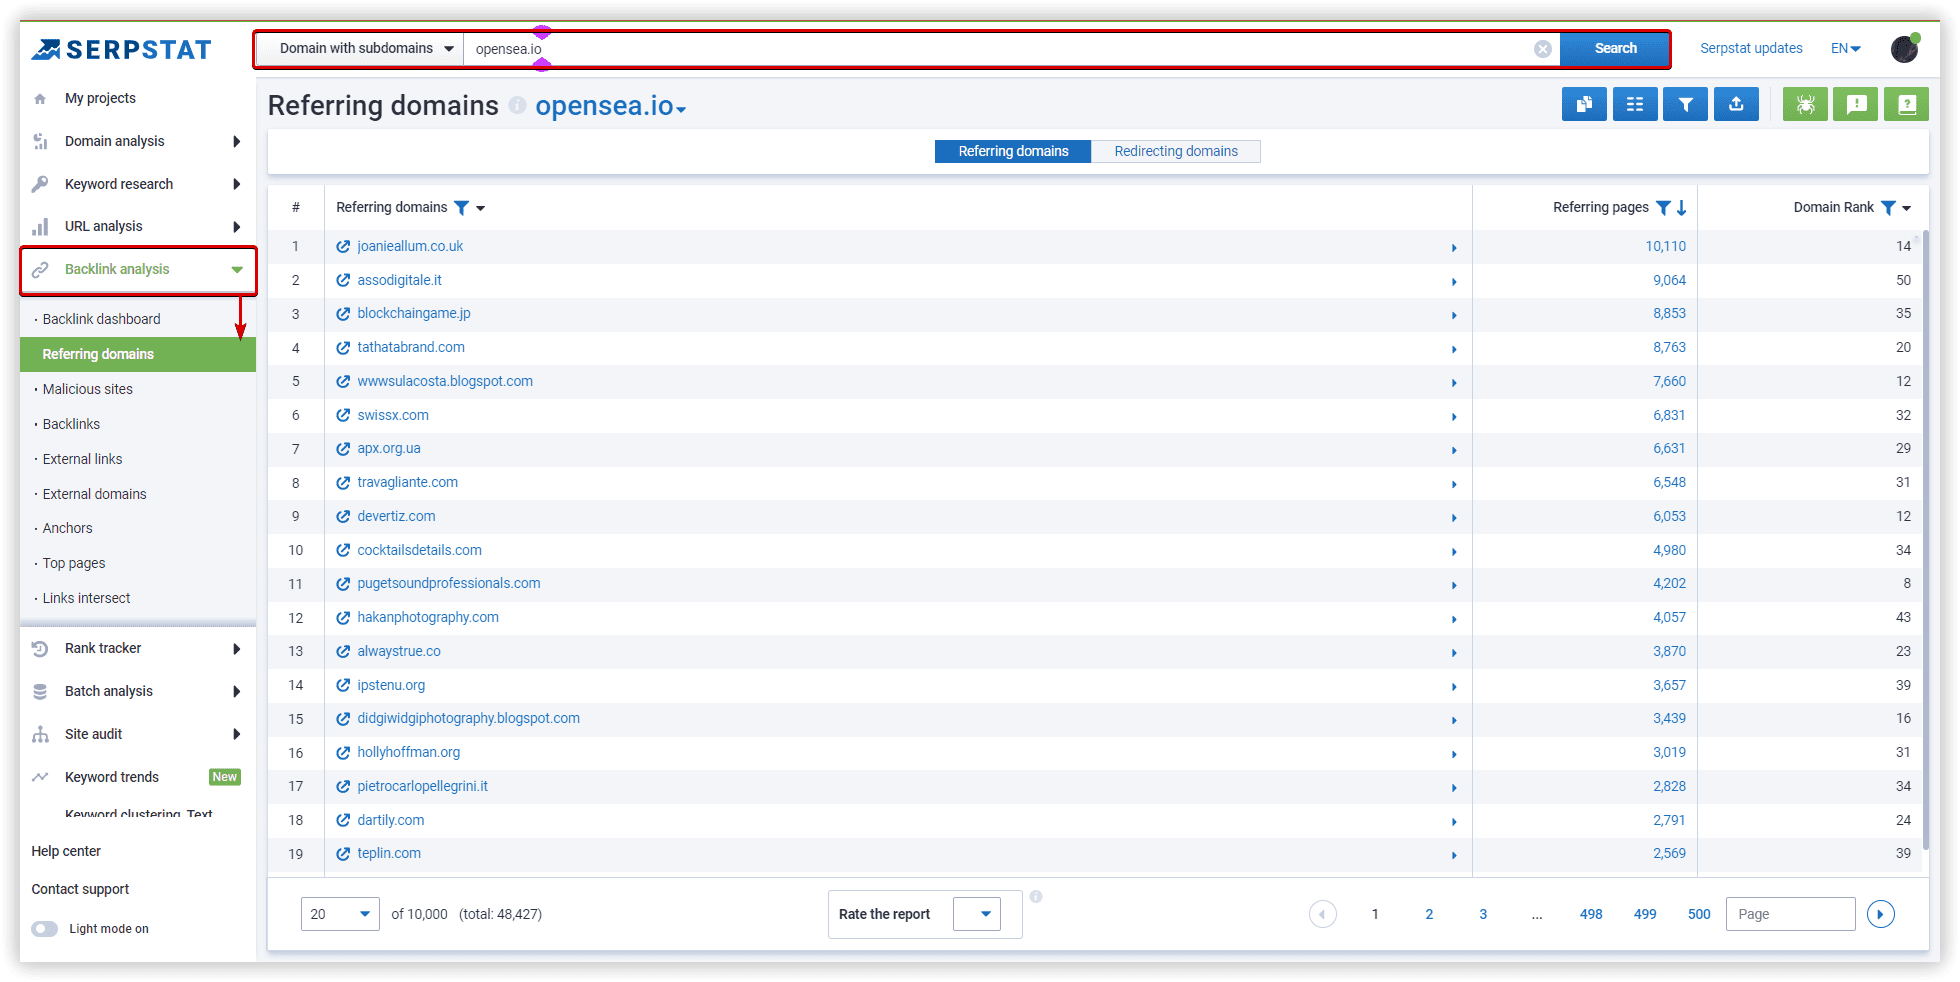Open Backlink dashboard in sidebar
The width and height of the screenshot is (1960, 982).
pos(101,319)
